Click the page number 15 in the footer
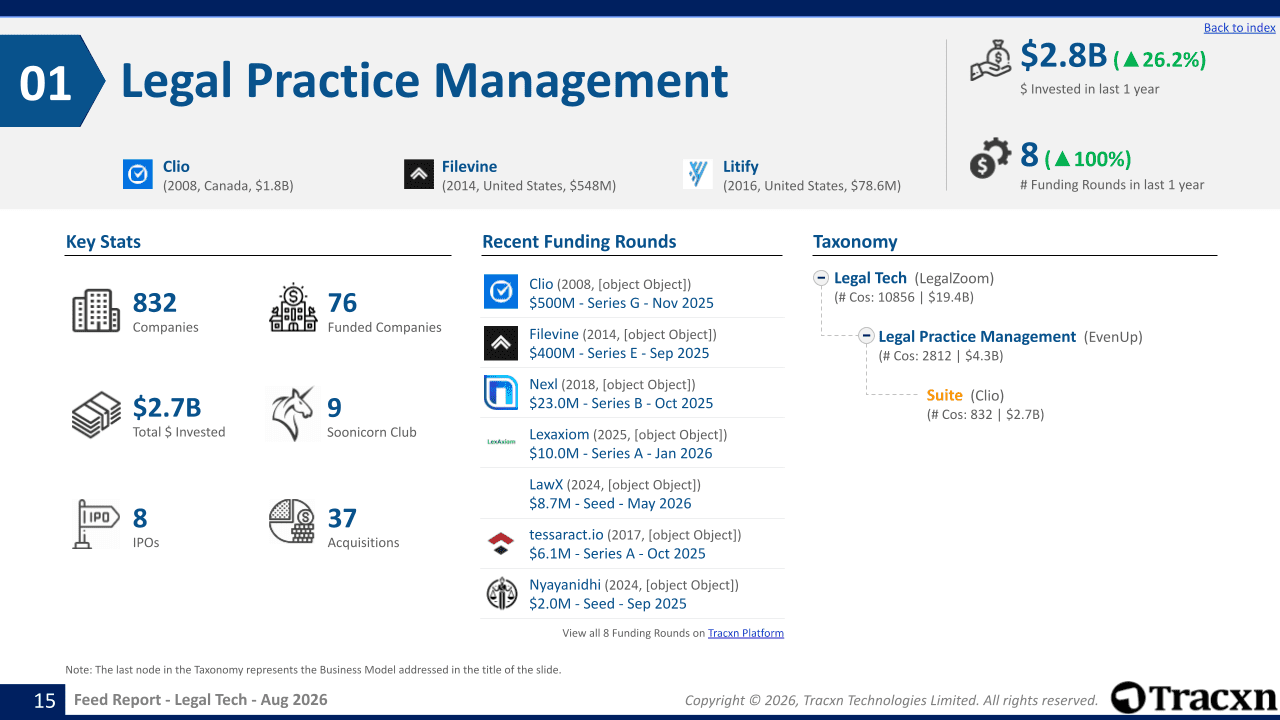The image size is (1280, 720). pyautogui.click(x=45, y=700)
